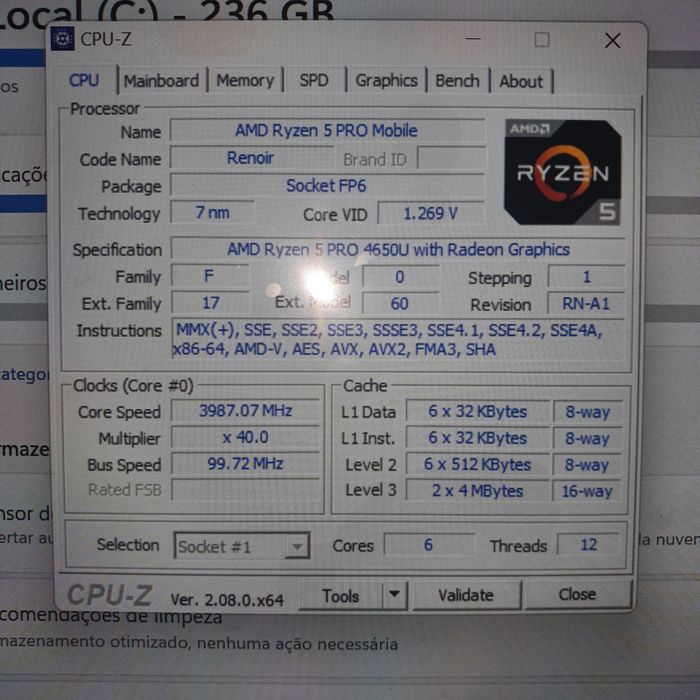
Task: Click the Ext. Model value '60'
Action: point(400,304)
